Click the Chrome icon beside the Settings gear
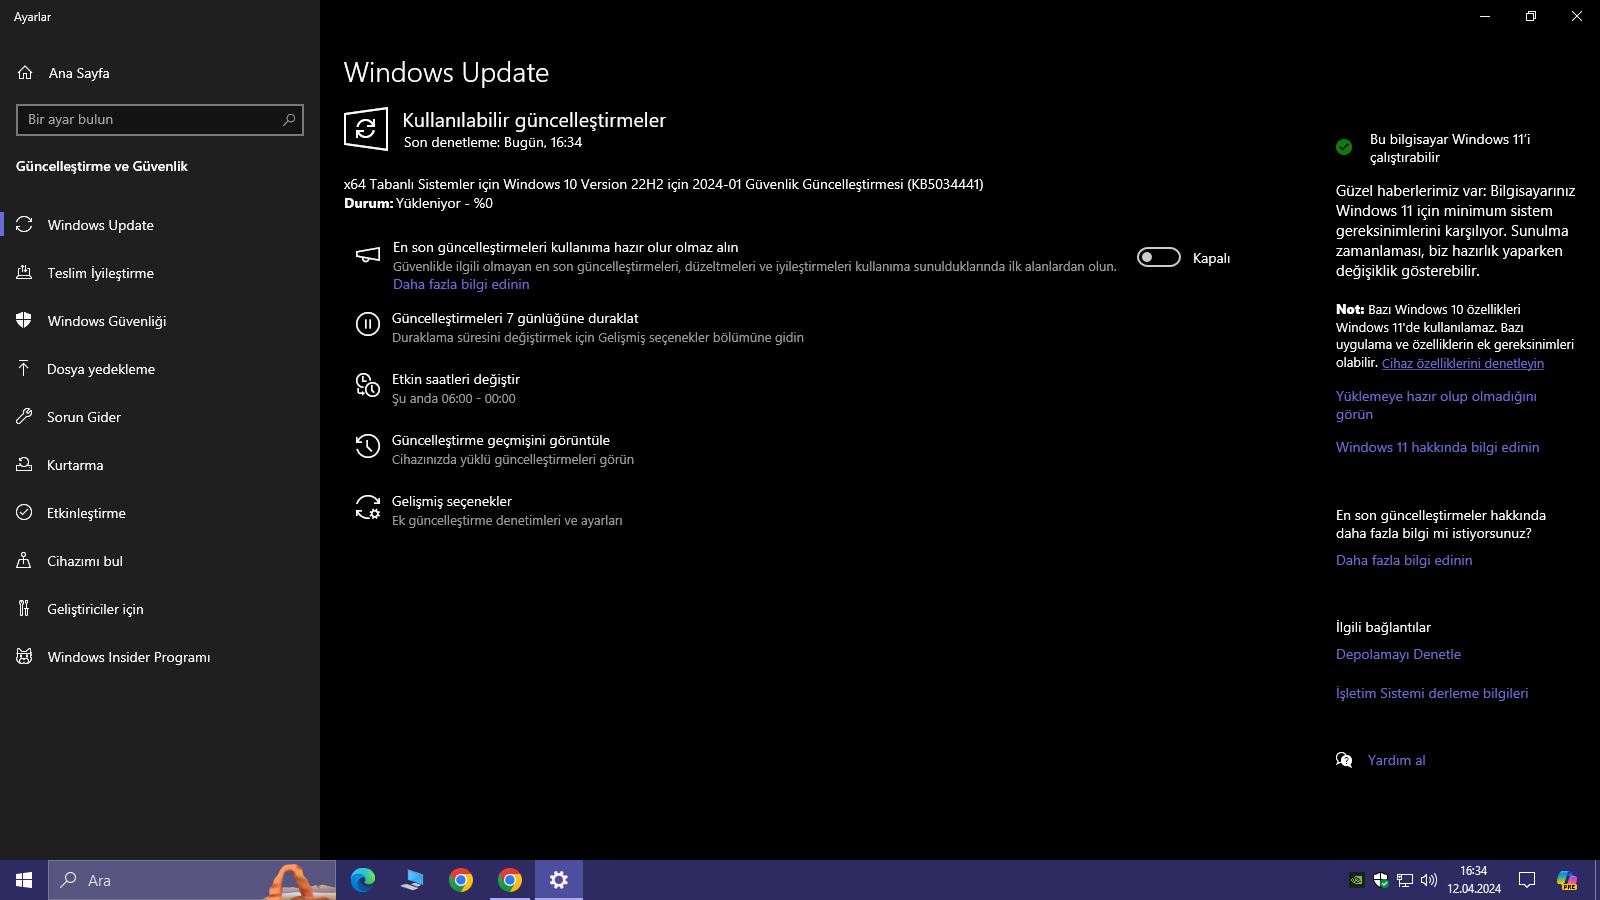1600x900 pixels. (510, 880)
